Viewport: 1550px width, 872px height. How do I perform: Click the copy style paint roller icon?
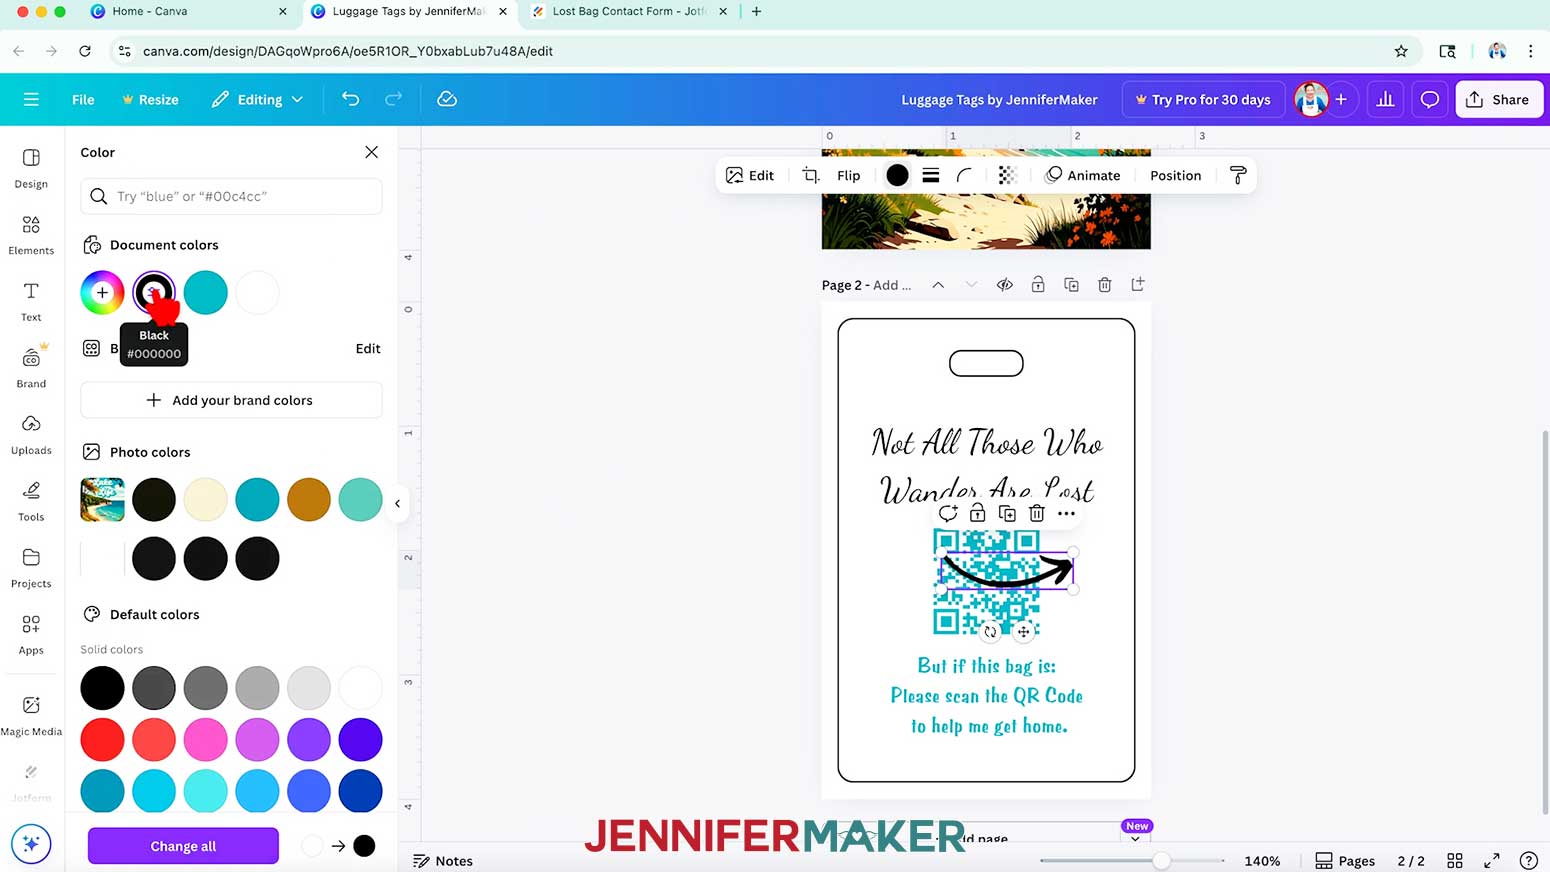[x=1238, y=175]
